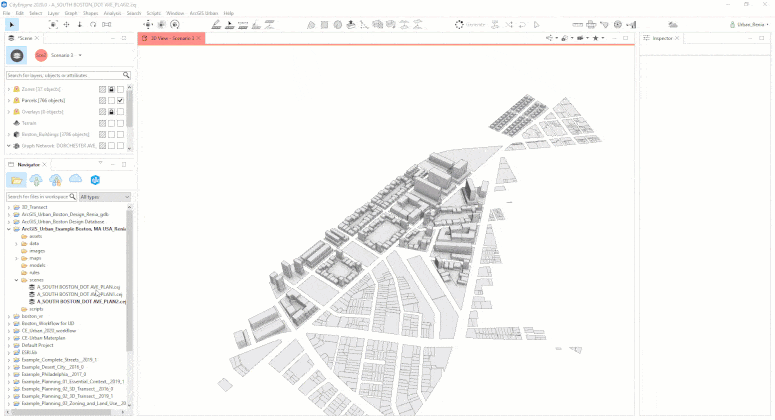Screen dimensions: 775x420
Task: Open the Analysis menu
Action: 112,13
